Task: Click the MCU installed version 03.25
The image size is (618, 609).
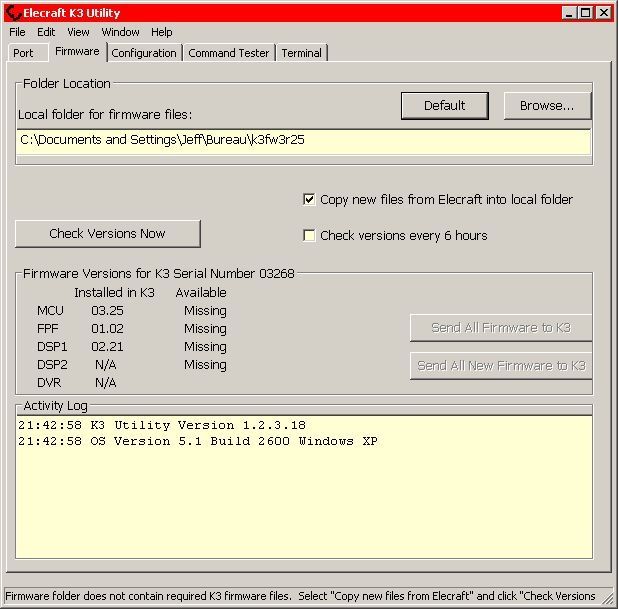Action: [x=107, y=311]
